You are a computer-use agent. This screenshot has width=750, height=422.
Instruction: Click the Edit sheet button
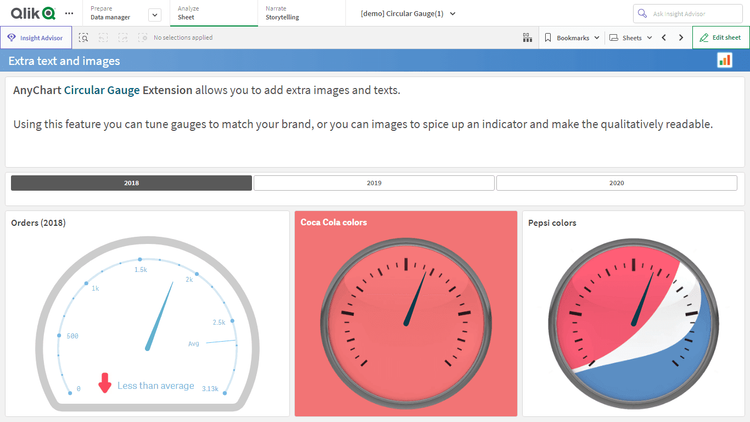(x=720, y=37)
